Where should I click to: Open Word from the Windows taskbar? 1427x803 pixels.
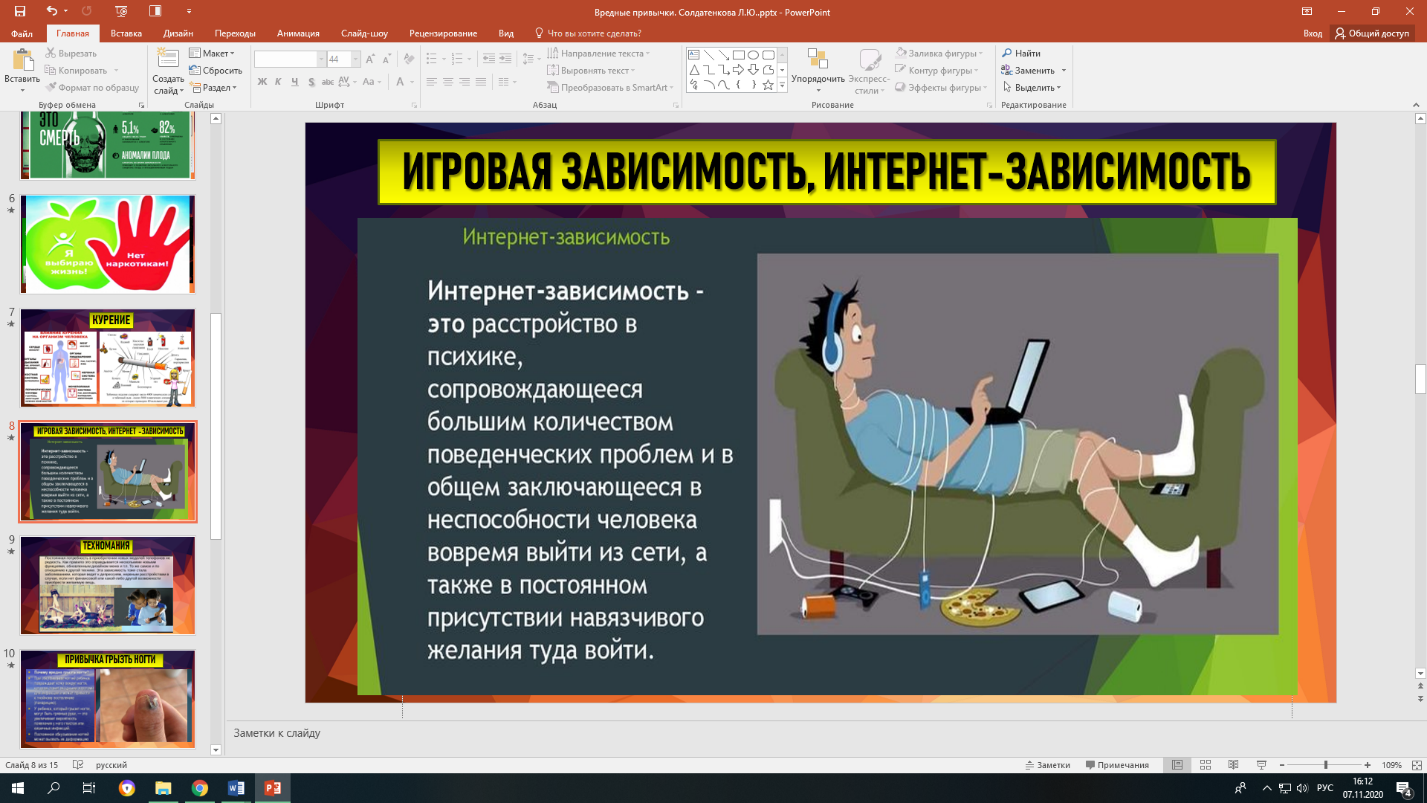(236, 788)
